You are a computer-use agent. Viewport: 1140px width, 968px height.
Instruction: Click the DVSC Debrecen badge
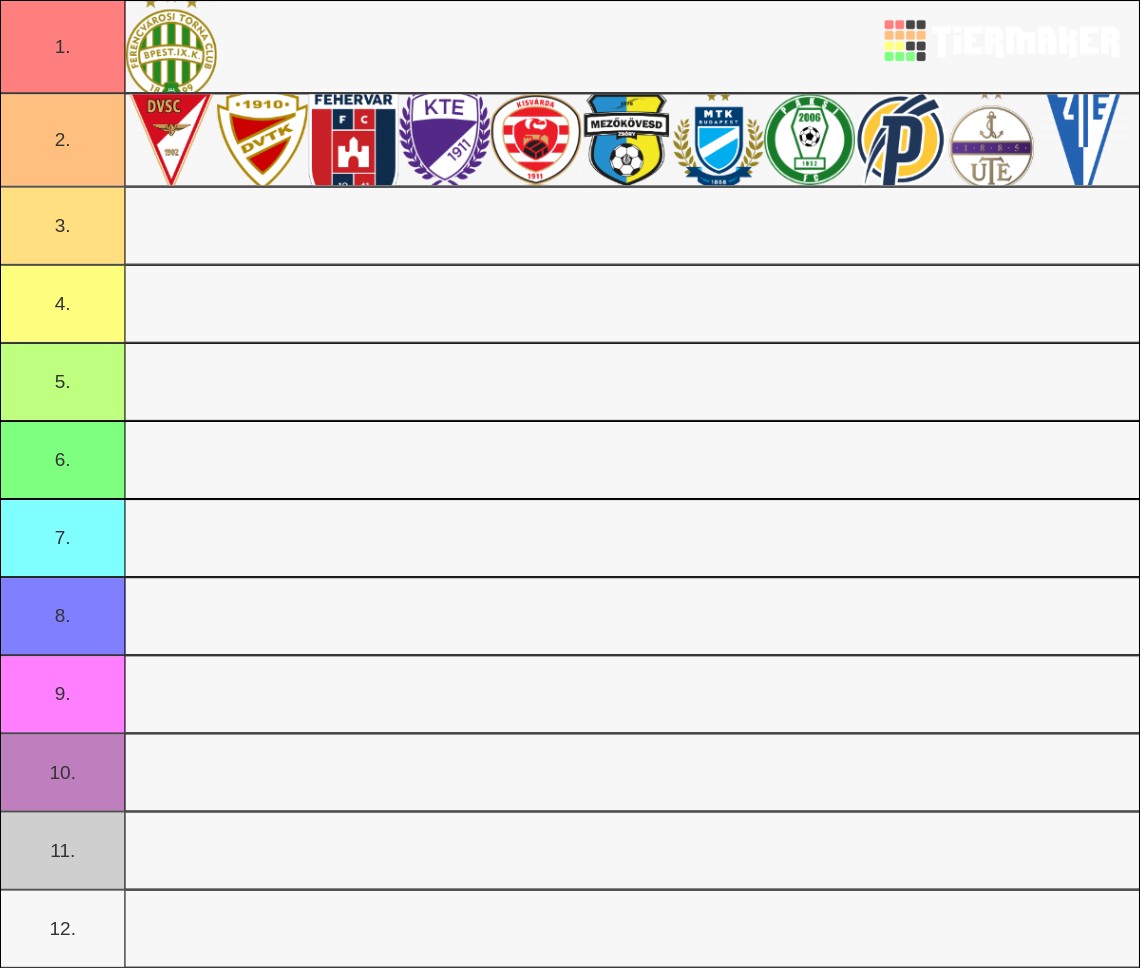170,139
